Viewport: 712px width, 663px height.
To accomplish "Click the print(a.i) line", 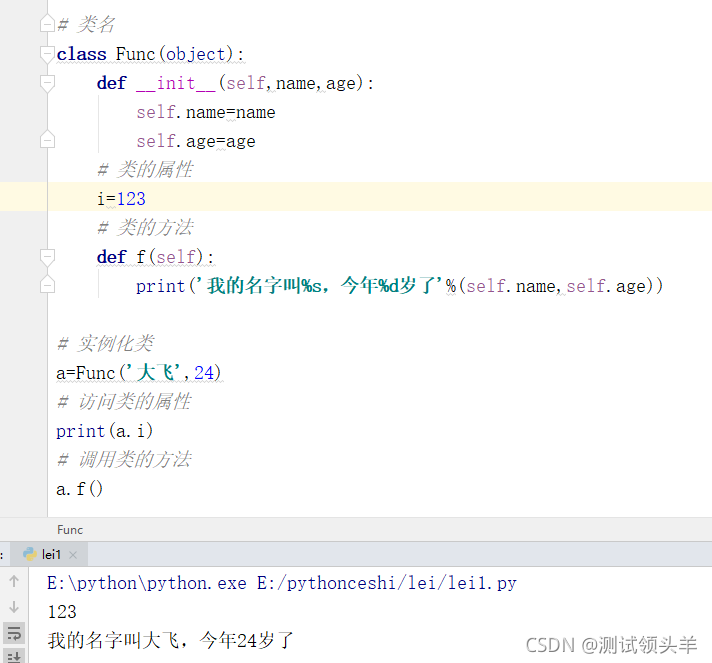I will 104,431.
